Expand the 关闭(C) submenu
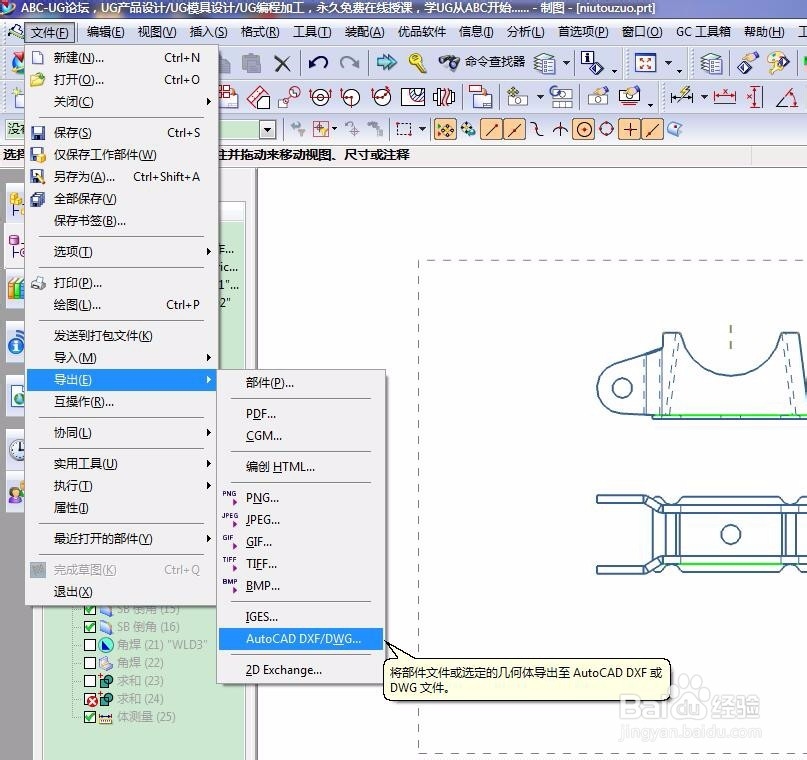Viewport: 807px width, 760px height. pos(121,101)
